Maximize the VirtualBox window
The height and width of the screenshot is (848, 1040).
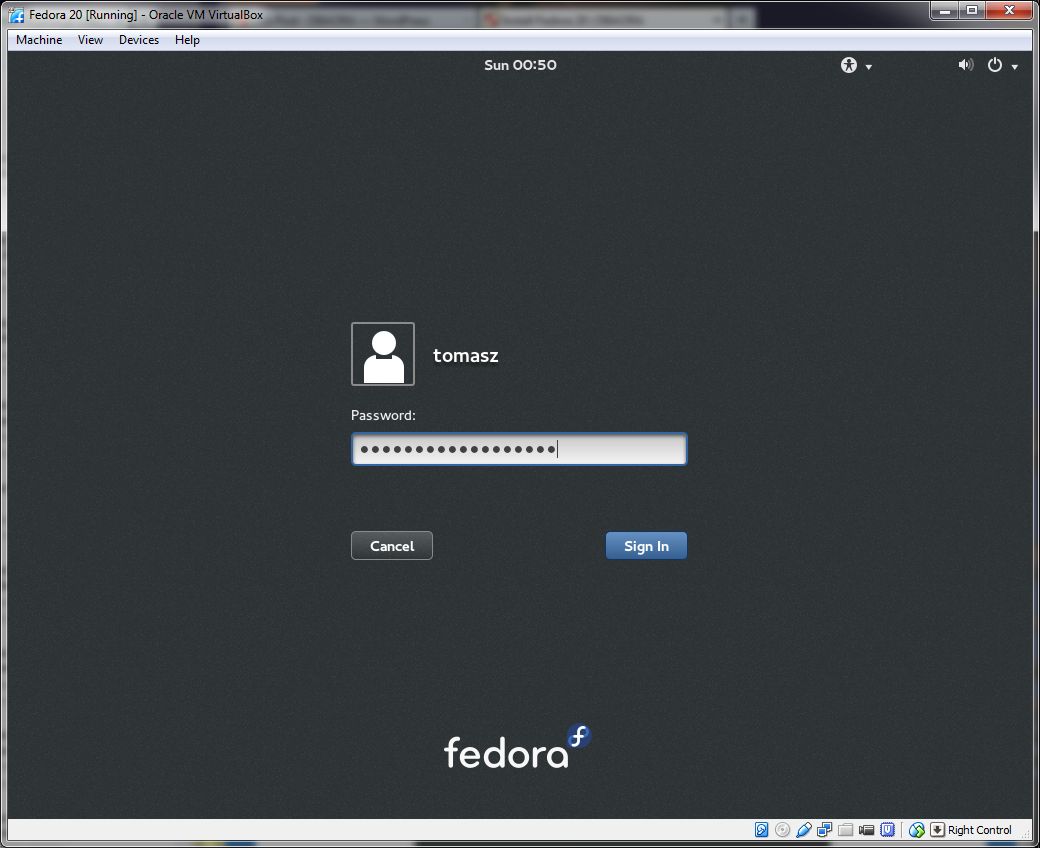coord(972,11)
